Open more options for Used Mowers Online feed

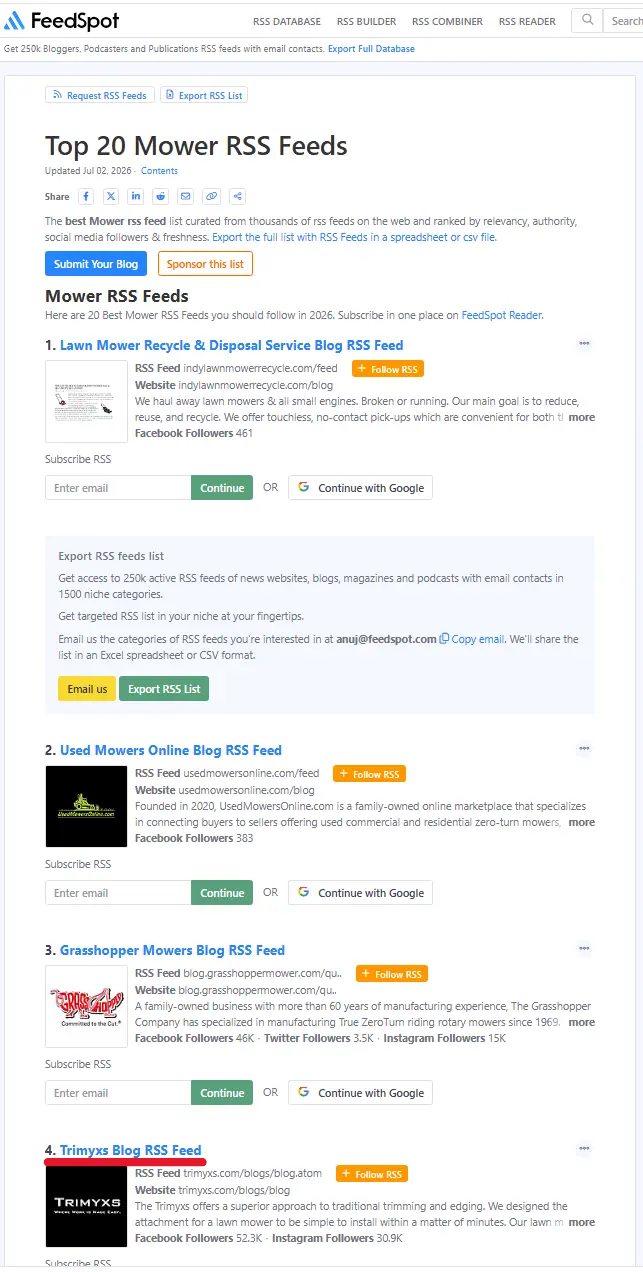584,749
